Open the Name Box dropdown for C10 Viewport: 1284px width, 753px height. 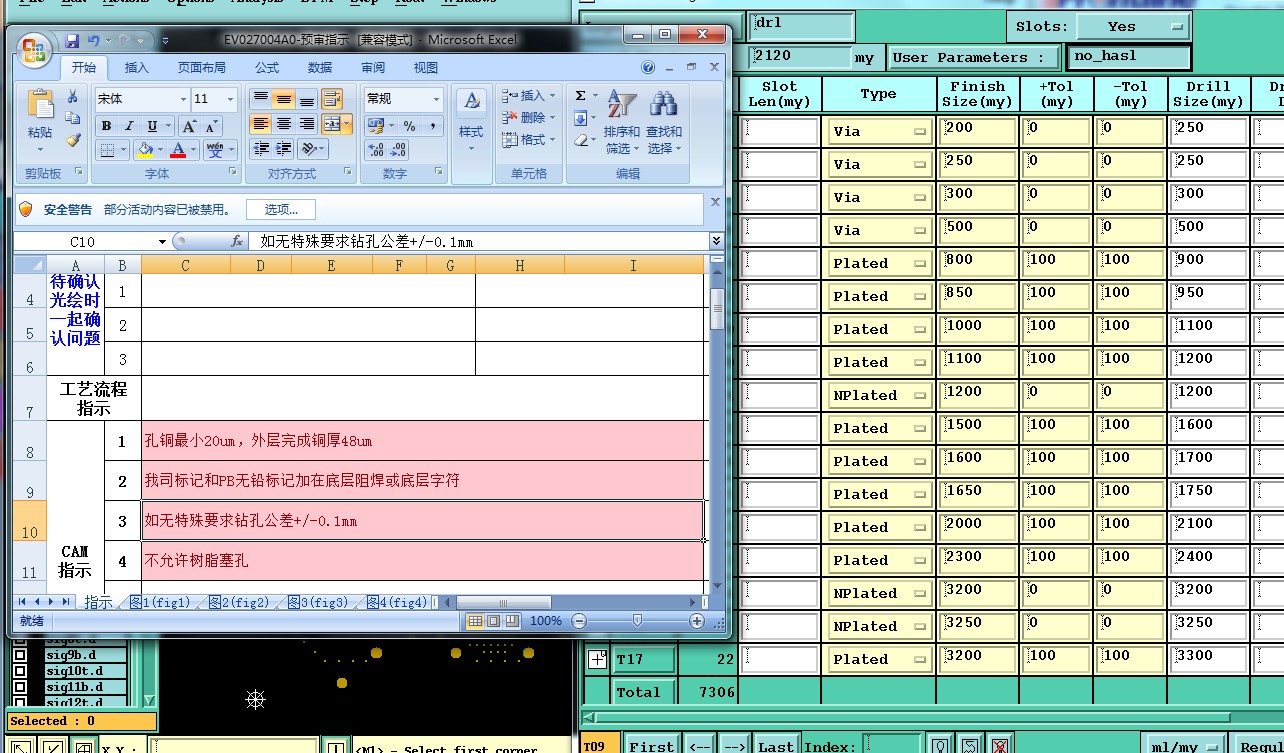162,242
